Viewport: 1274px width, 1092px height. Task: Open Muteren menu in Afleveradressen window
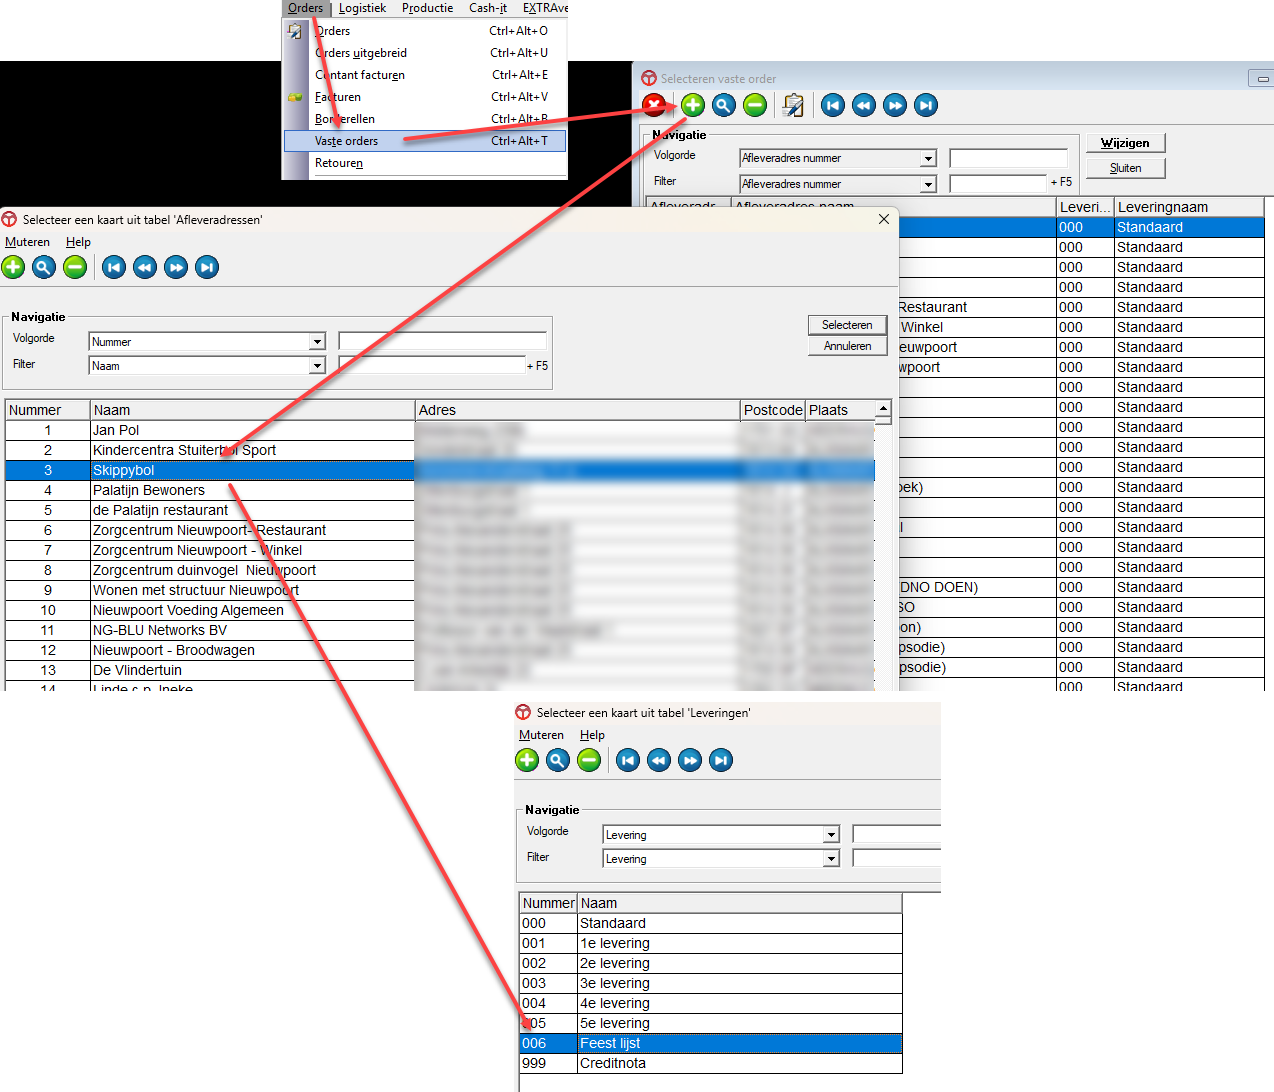click(27, 242)
